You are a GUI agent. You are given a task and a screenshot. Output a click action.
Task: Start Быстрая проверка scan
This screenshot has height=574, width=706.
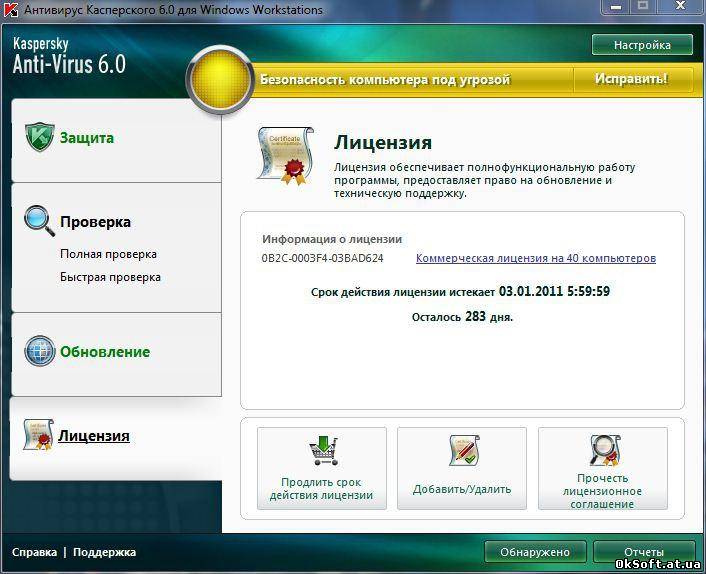(x=110, y=277)
